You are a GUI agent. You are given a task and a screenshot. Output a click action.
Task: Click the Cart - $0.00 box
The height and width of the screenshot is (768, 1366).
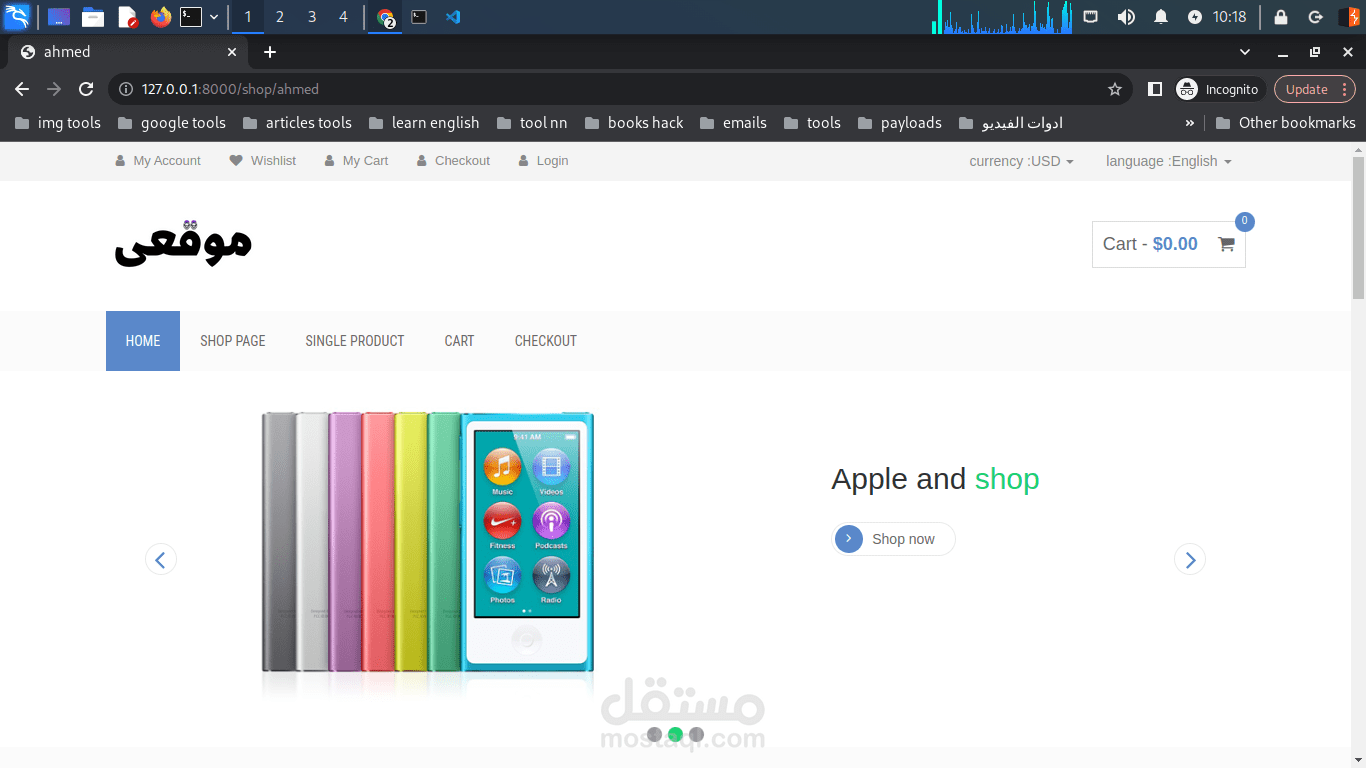click(x=1169, y=244)
